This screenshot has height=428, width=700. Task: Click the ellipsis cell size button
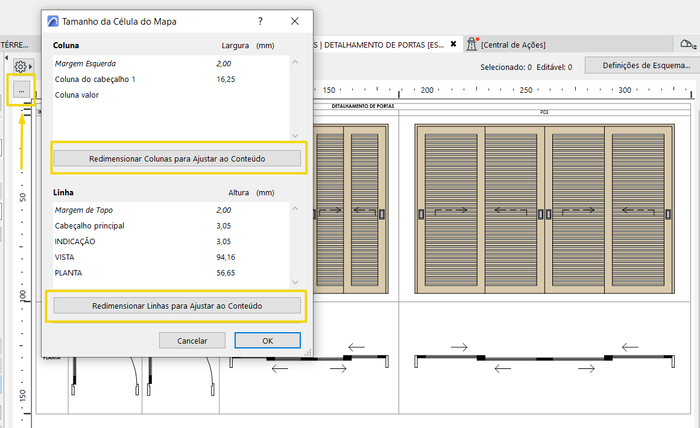click(20, 90)
